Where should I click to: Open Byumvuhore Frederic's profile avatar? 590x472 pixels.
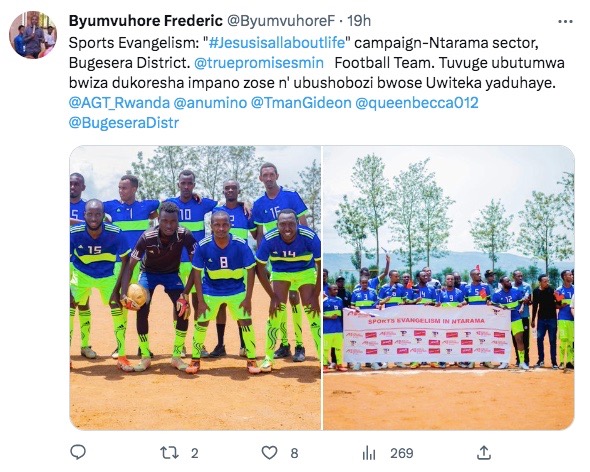(33, 35)
